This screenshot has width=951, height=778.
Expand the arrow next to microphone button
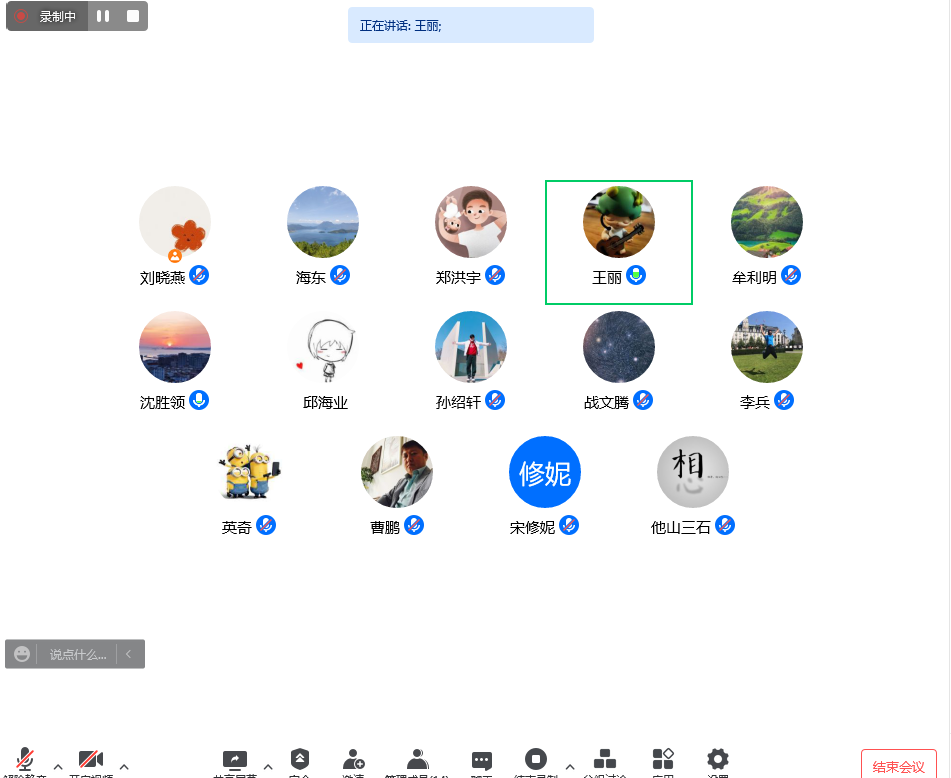pos(58,767)
